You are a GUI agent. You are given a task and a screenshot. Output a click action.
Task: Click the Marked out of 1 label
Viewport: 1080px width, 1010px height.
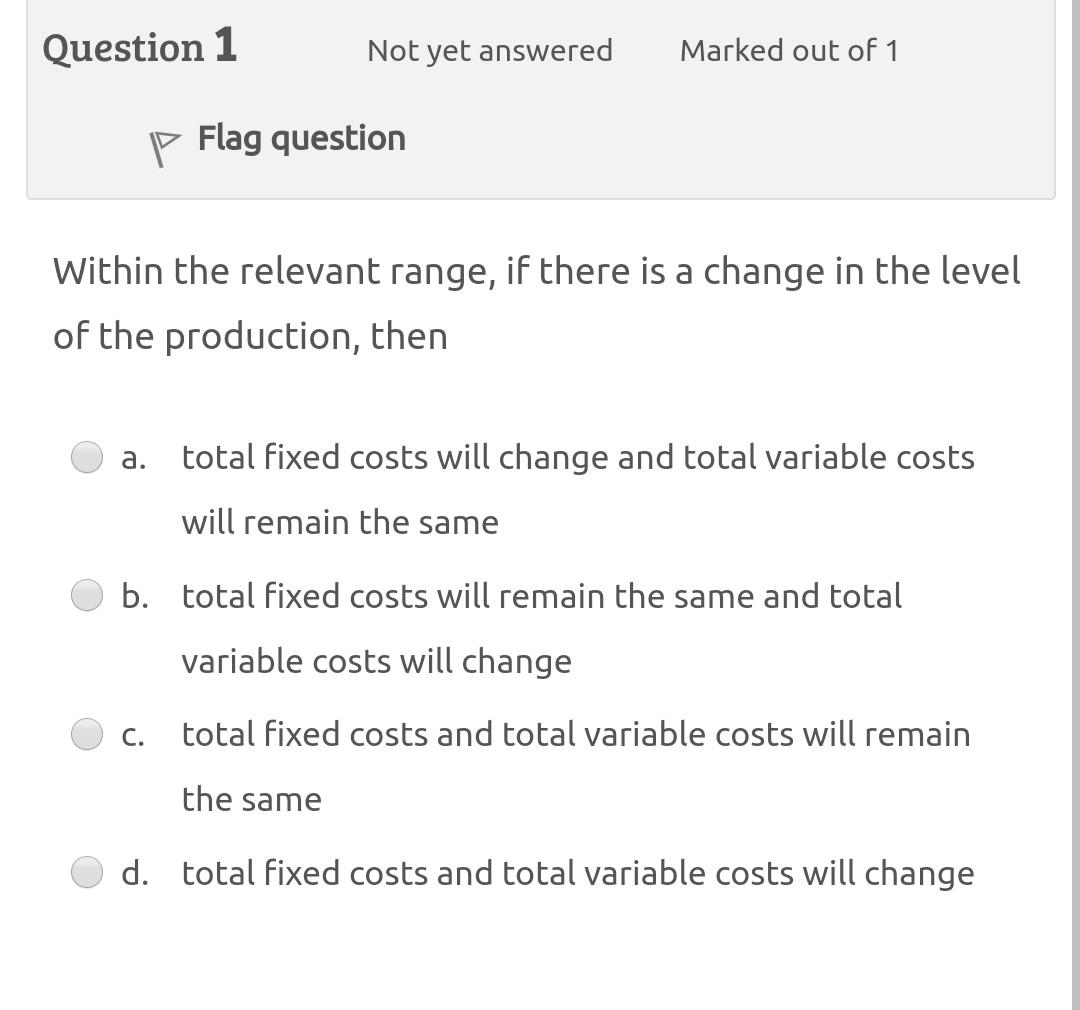click(788, 50)
